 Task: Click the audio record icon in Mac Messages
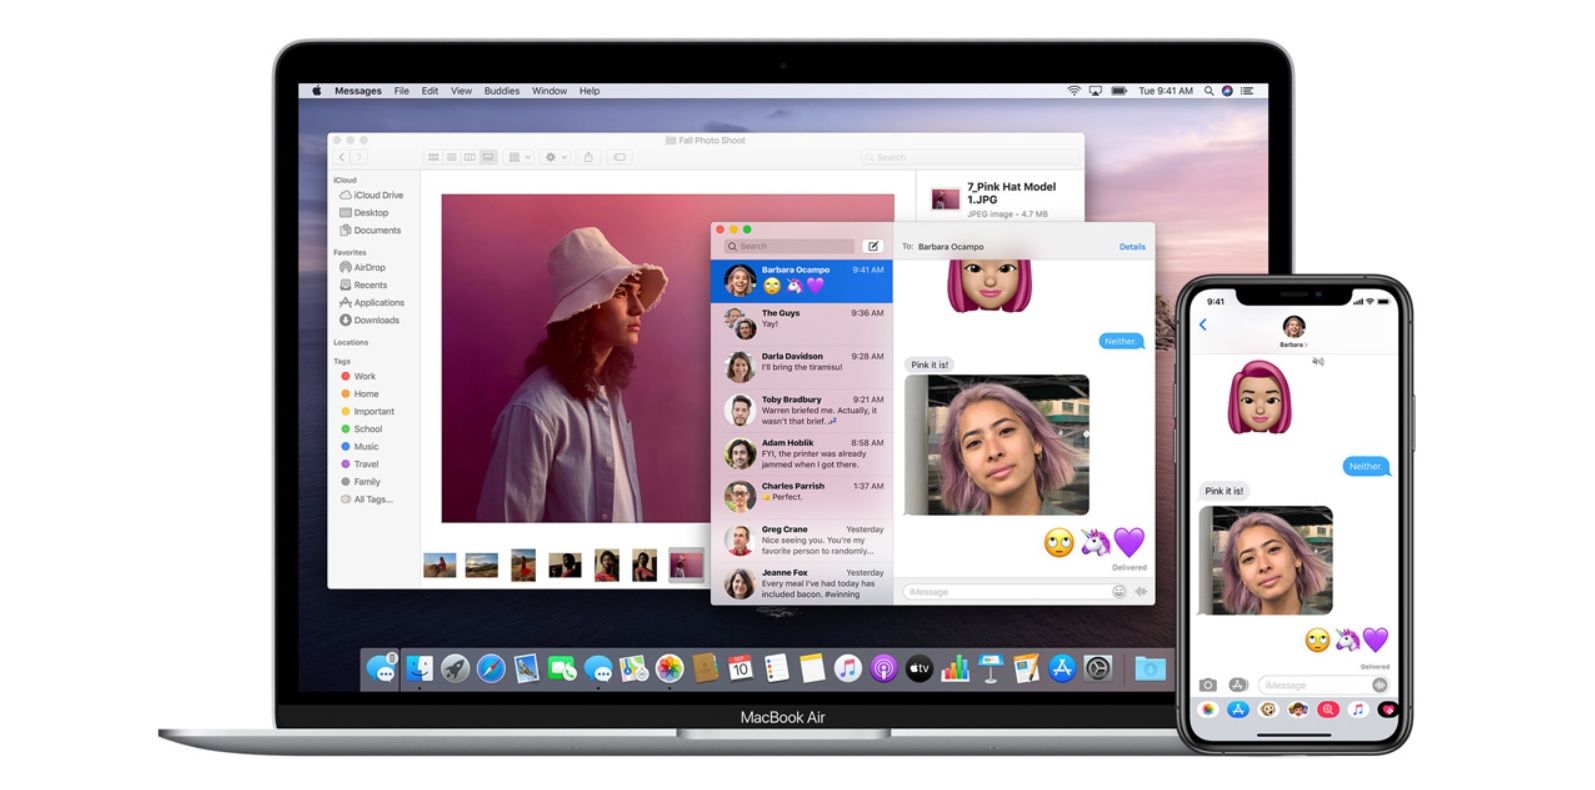(1141, 592)
